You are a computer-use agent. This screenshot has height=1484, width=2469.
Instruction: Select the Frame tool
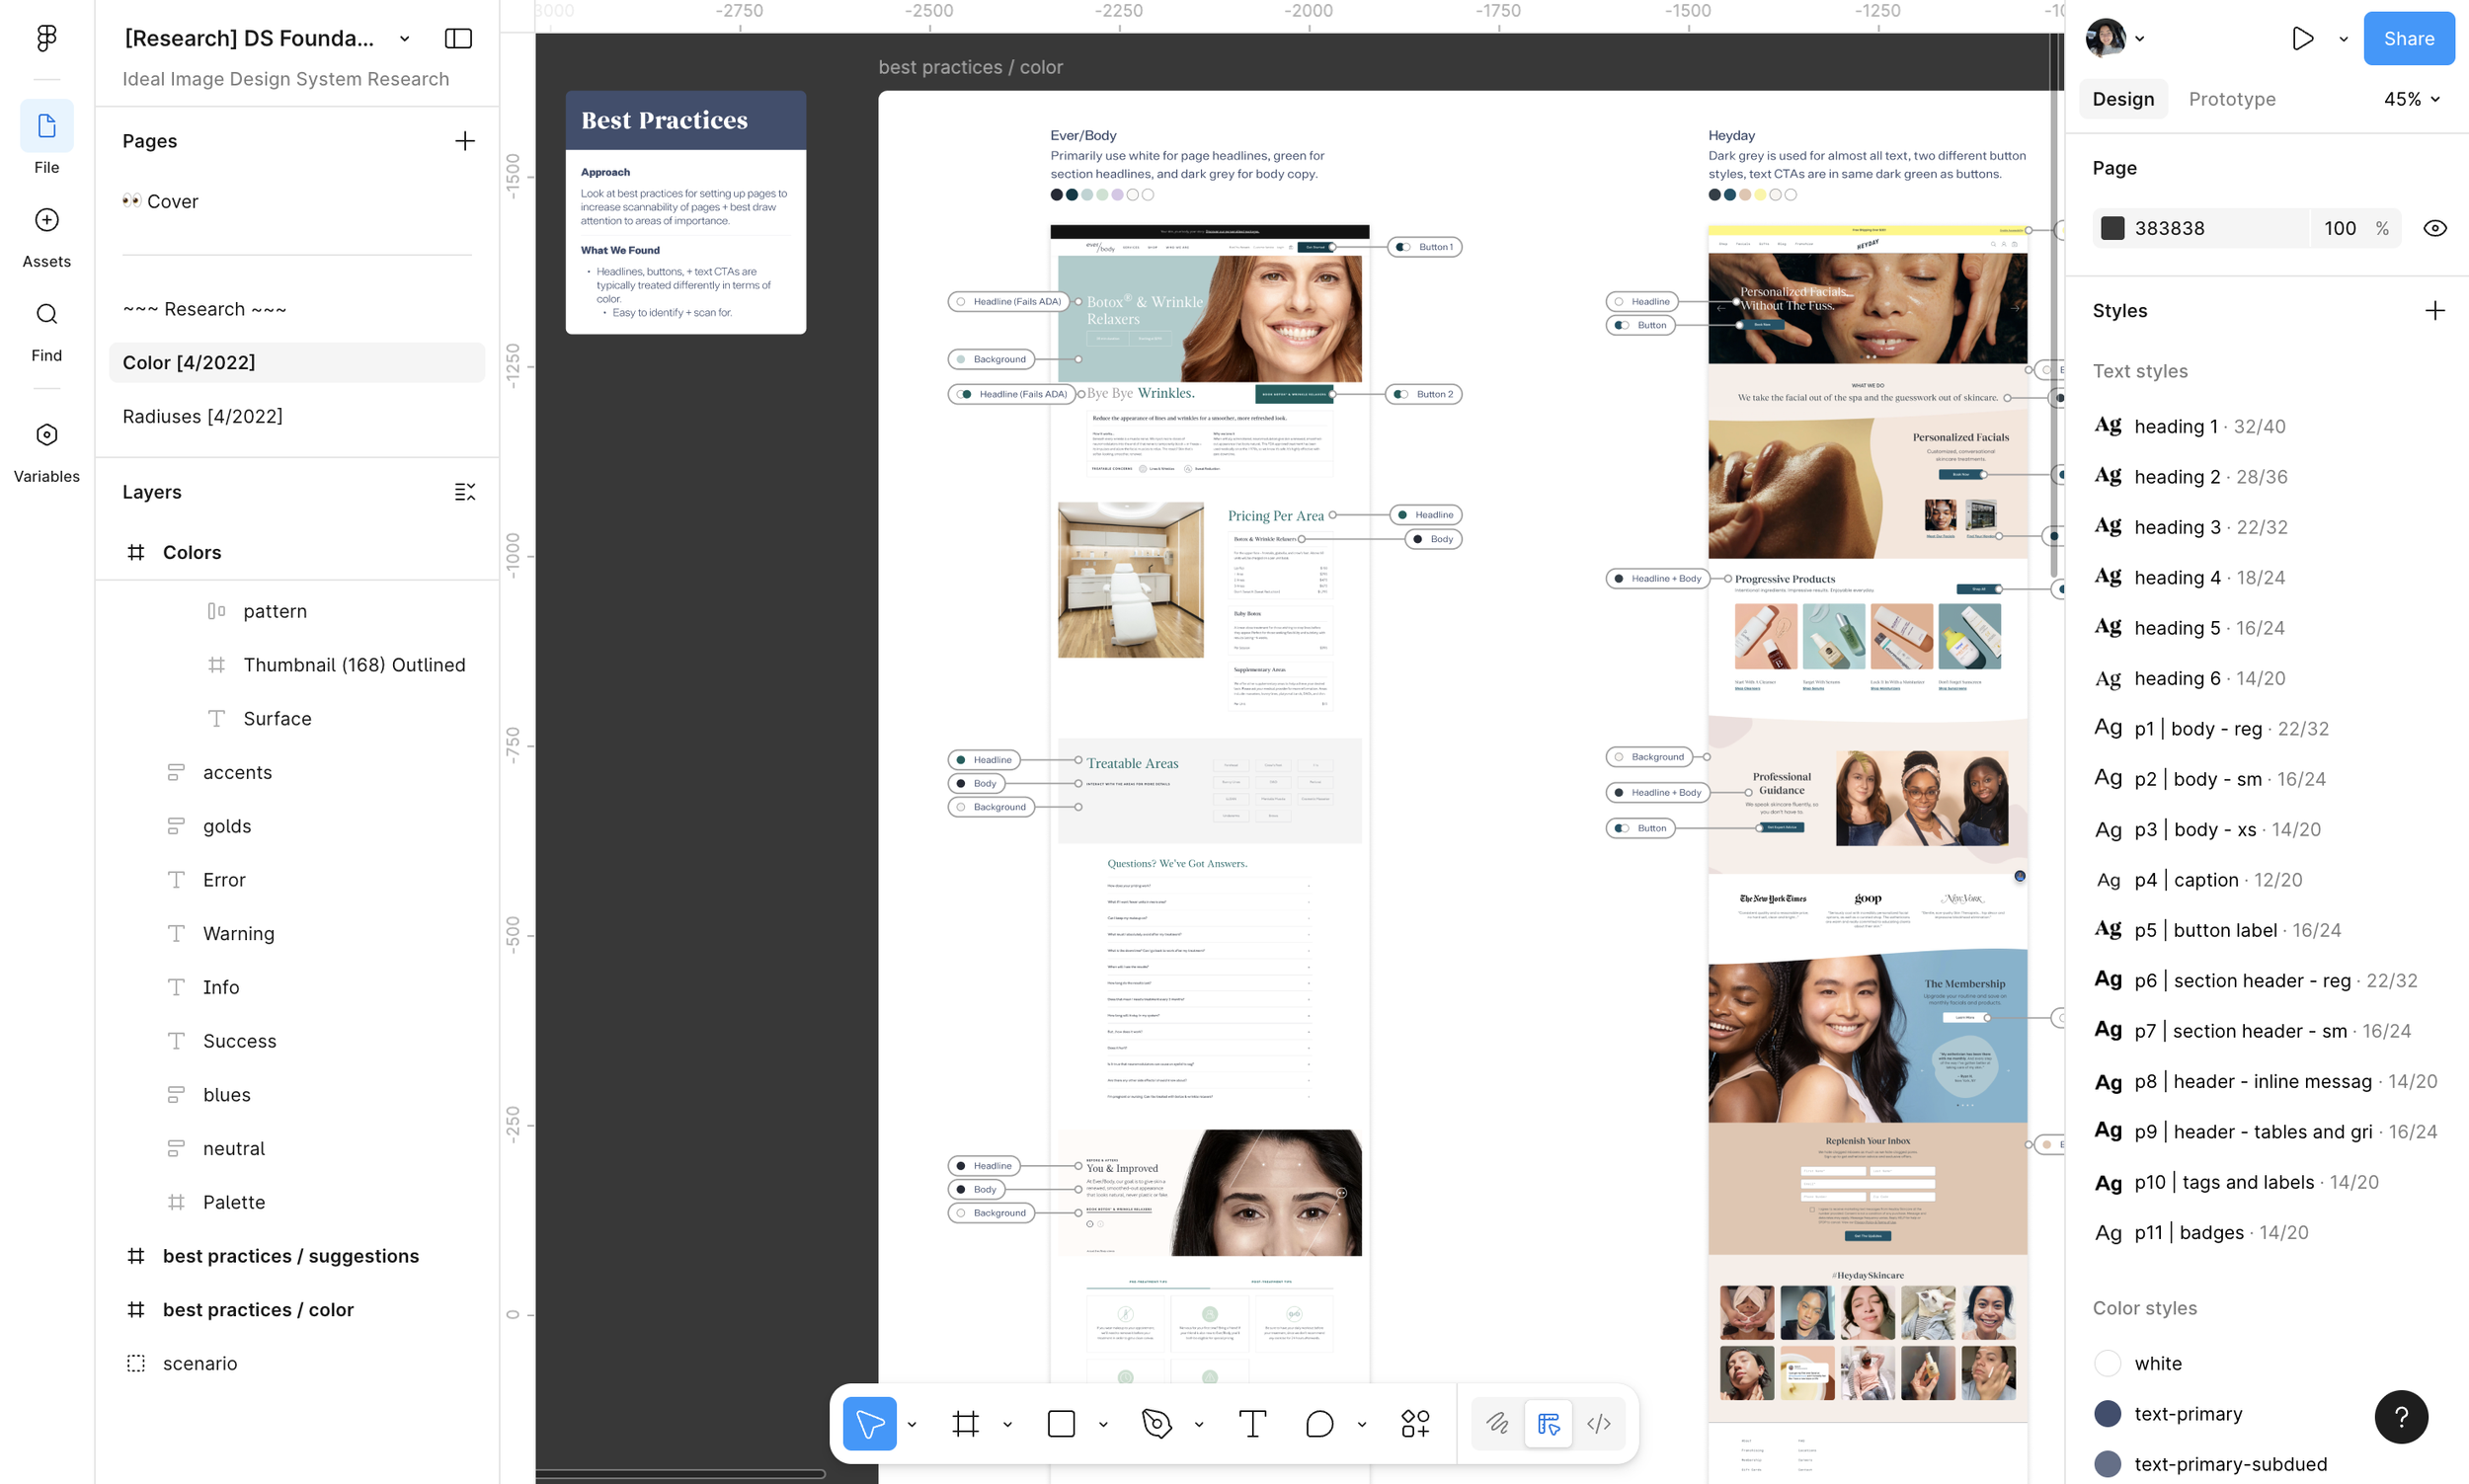965,1423
